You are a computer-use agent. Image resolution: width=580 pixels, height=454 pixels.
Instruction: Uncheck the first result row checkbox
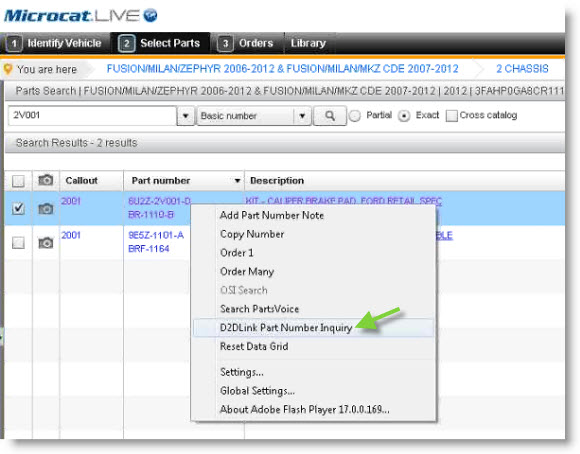(18, 209)
